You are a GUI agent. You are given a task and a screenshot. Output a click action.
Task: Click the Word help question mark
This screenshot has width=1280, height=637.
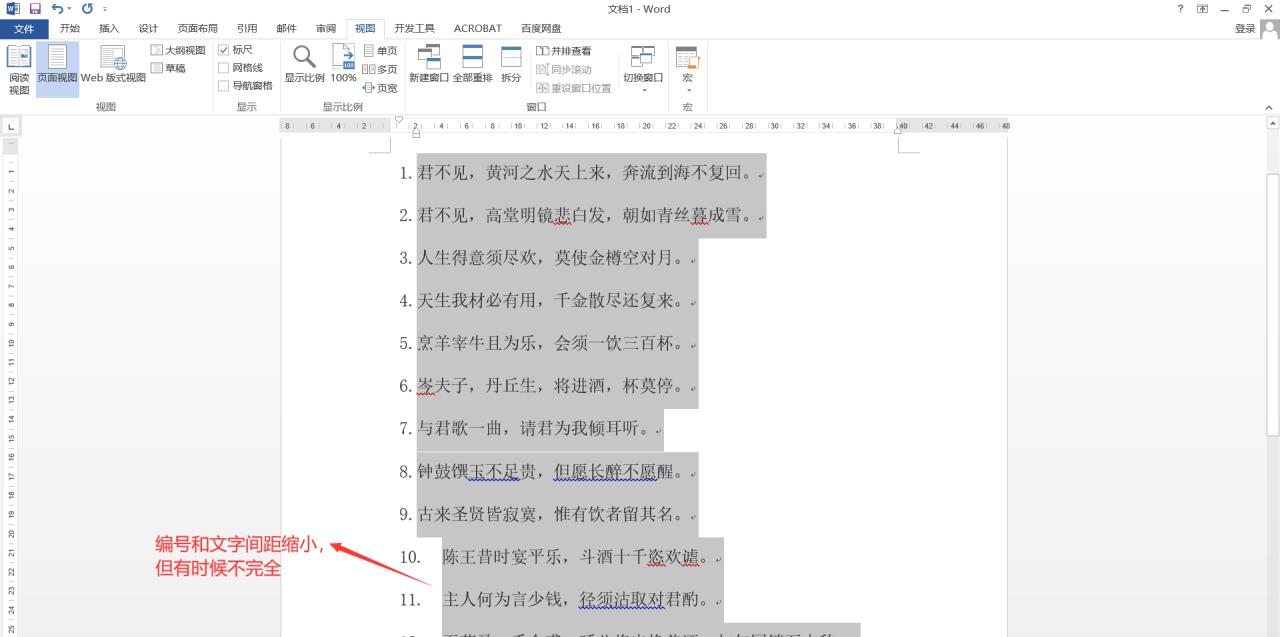pos(1182,9)
